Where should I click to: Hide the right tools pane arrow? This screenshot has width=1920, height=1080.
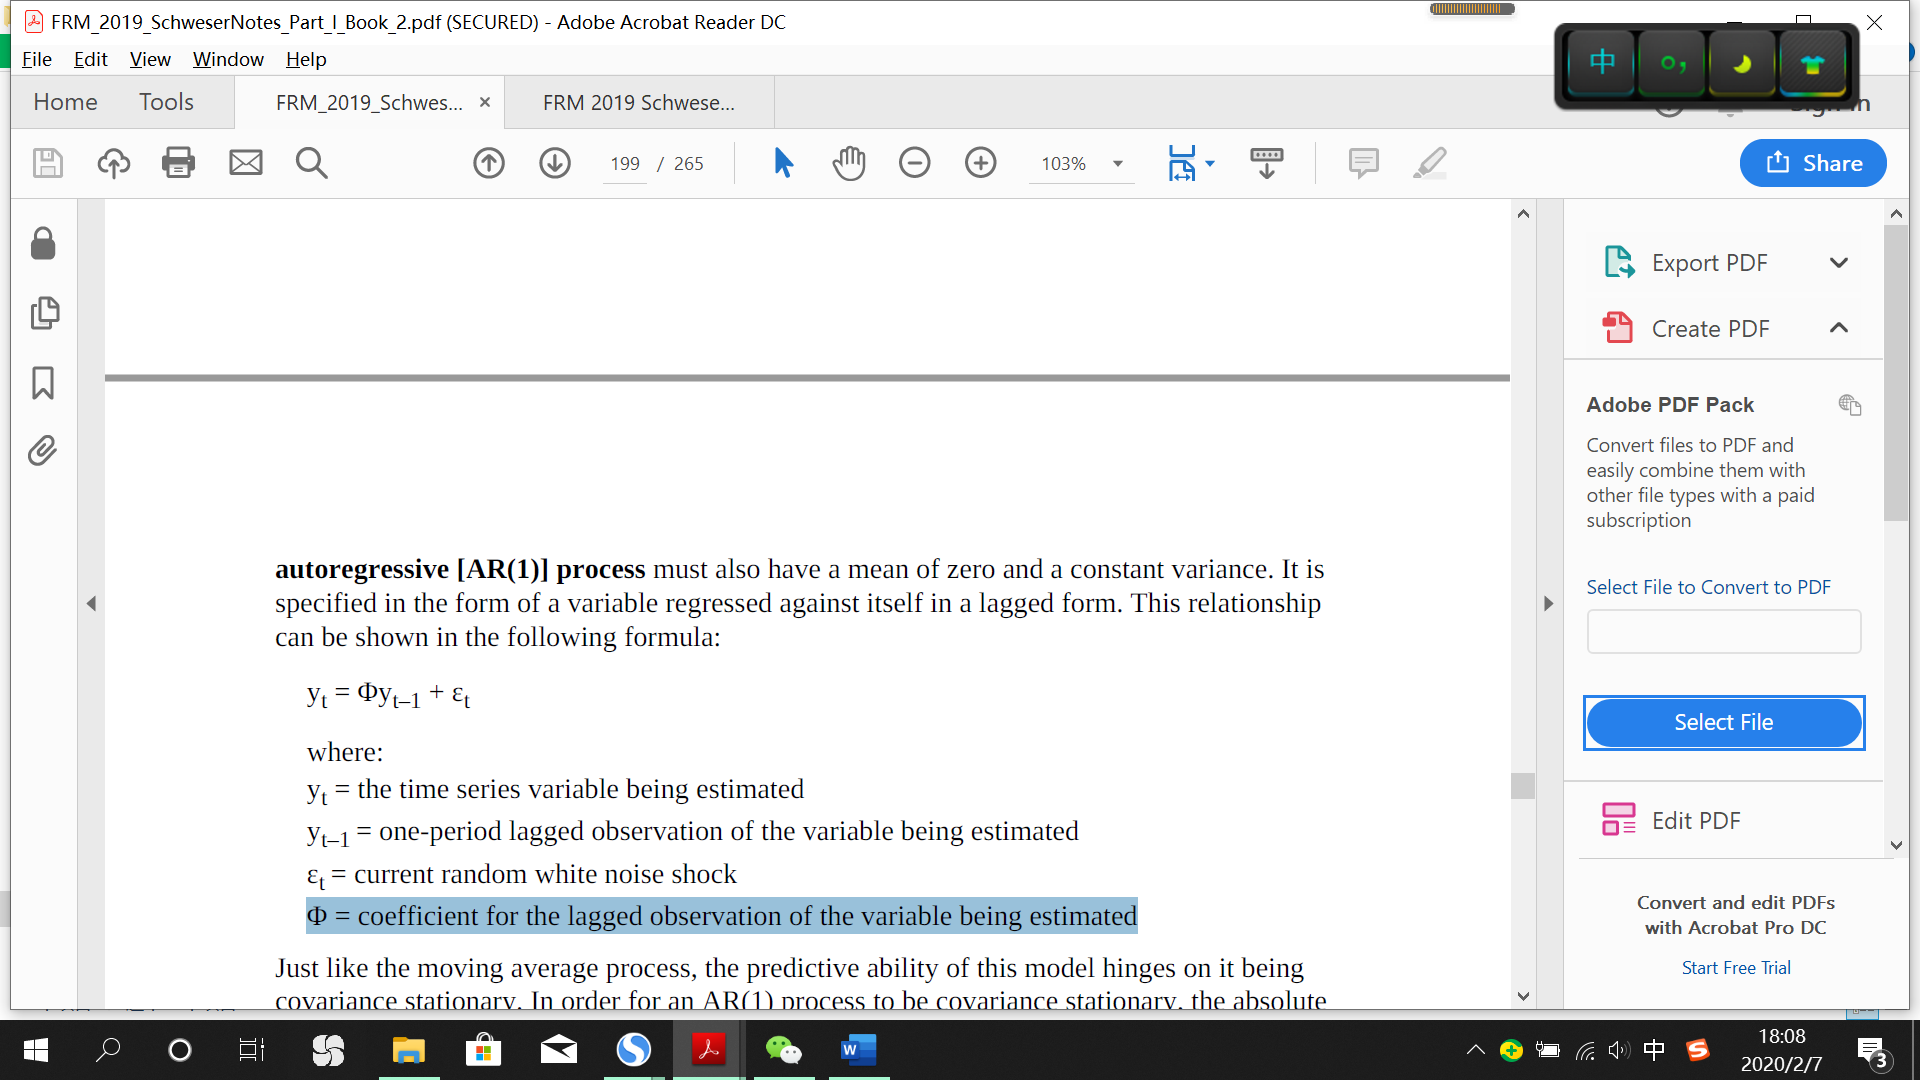(1548, 603)
